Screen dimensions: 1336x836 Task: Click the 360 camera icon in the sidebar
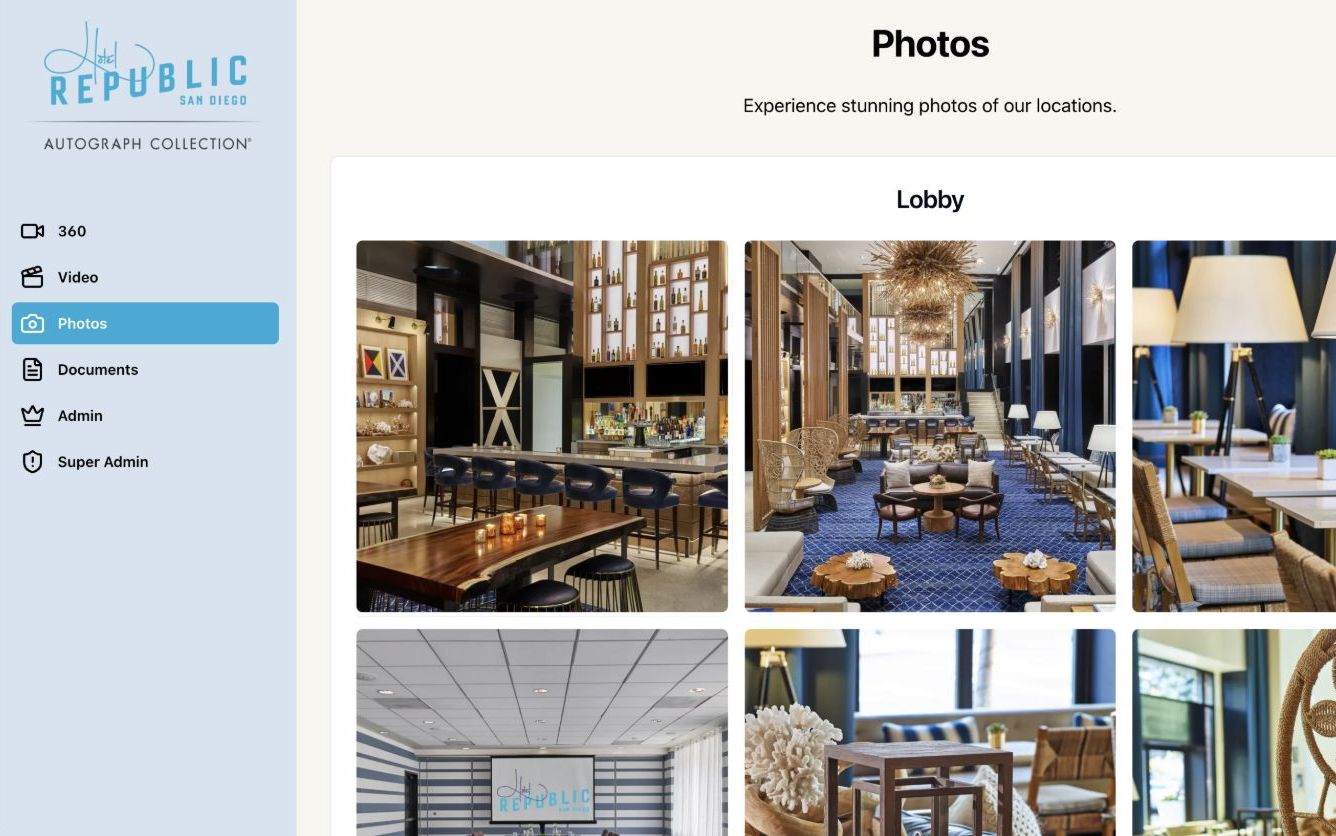[x=32, y=231]
